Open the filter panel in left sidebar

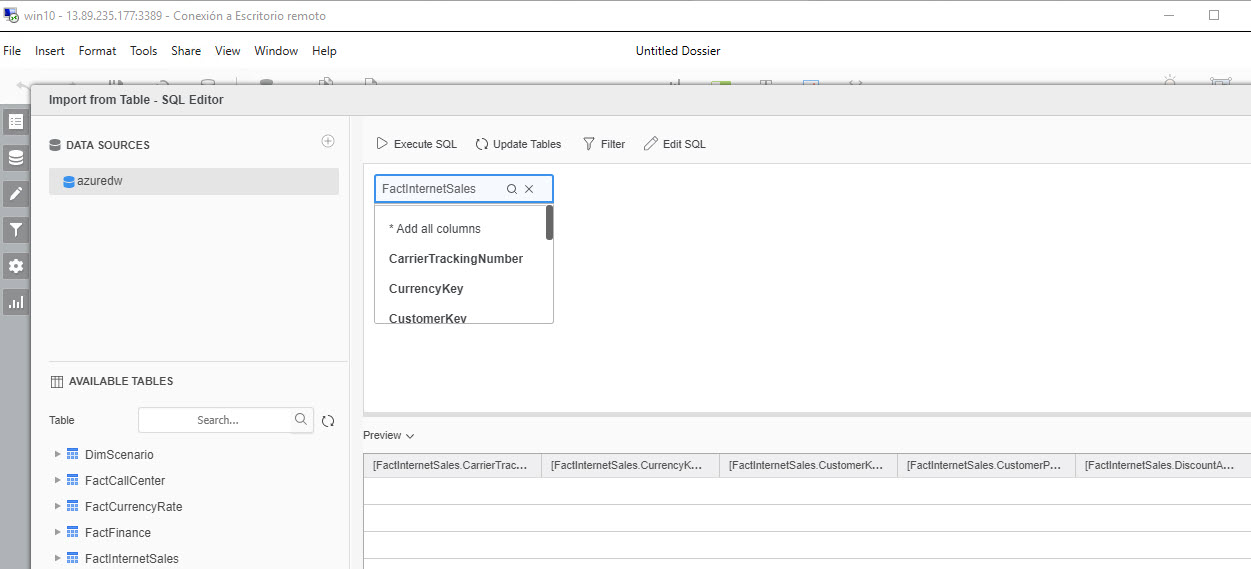16,230
